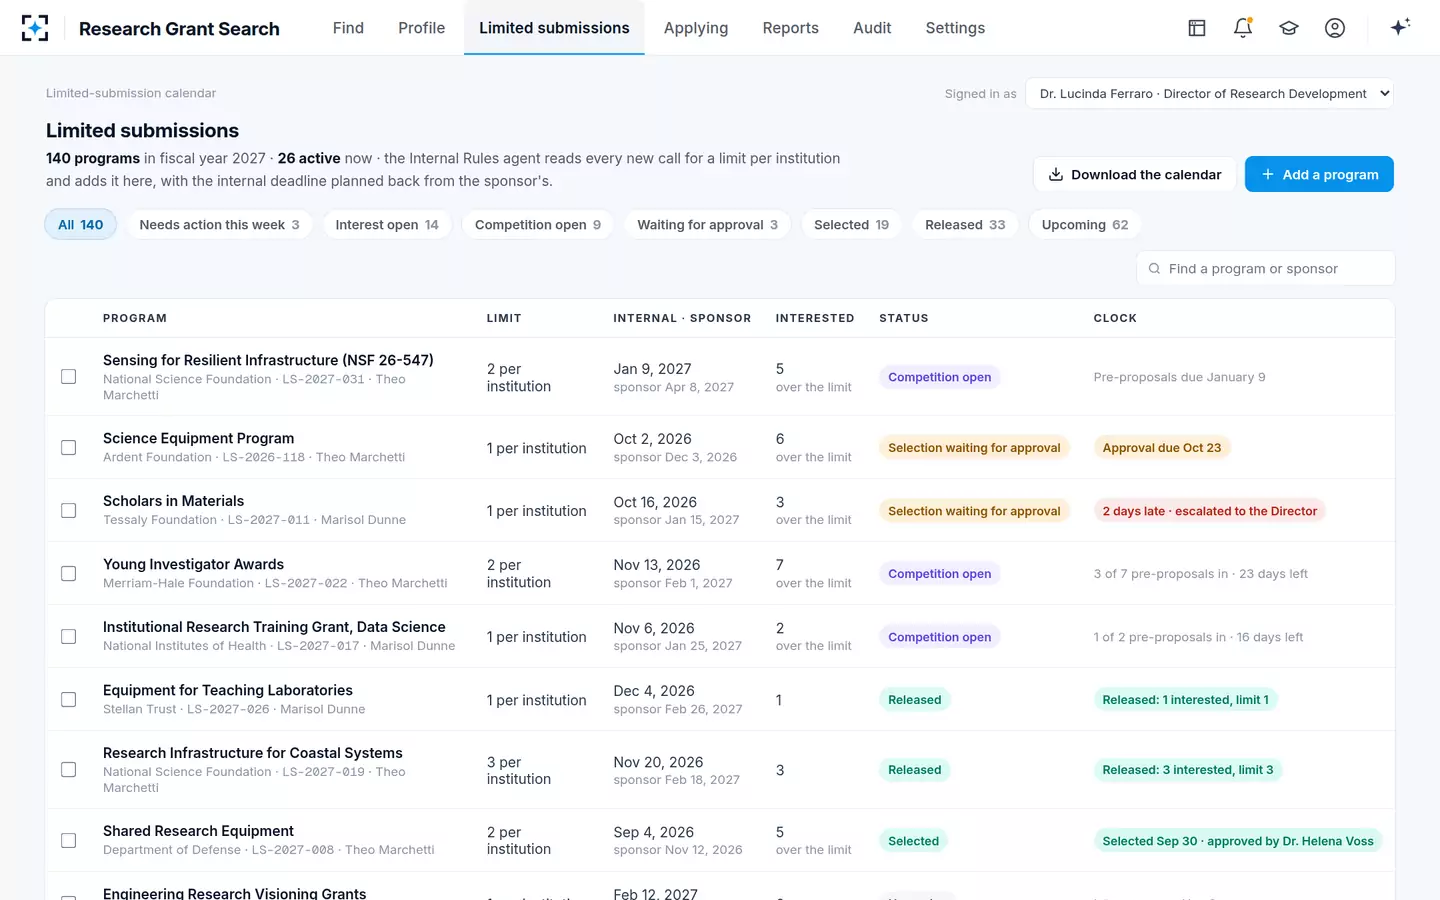The height and width of the screenshot is (900, 1440).
Task: Click Add a program button
Action: coord(1319,174)
